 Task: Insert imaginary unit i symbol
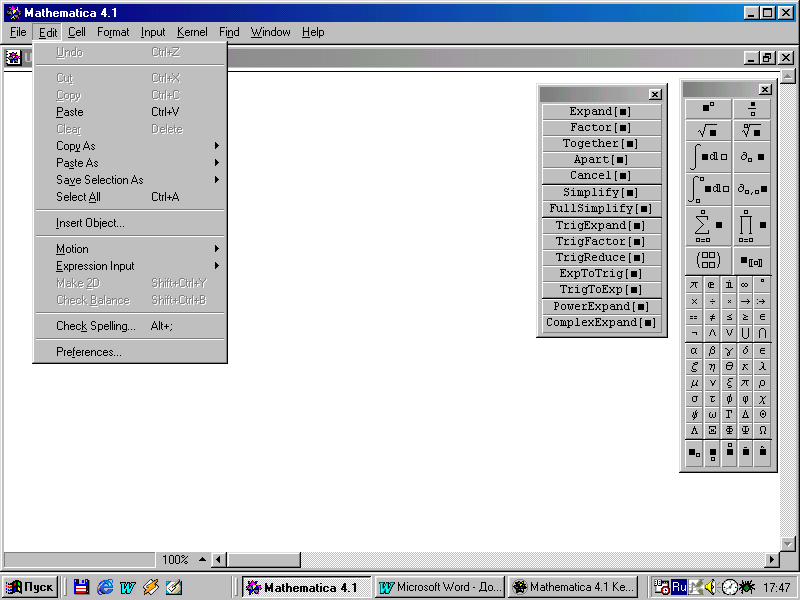729,285
